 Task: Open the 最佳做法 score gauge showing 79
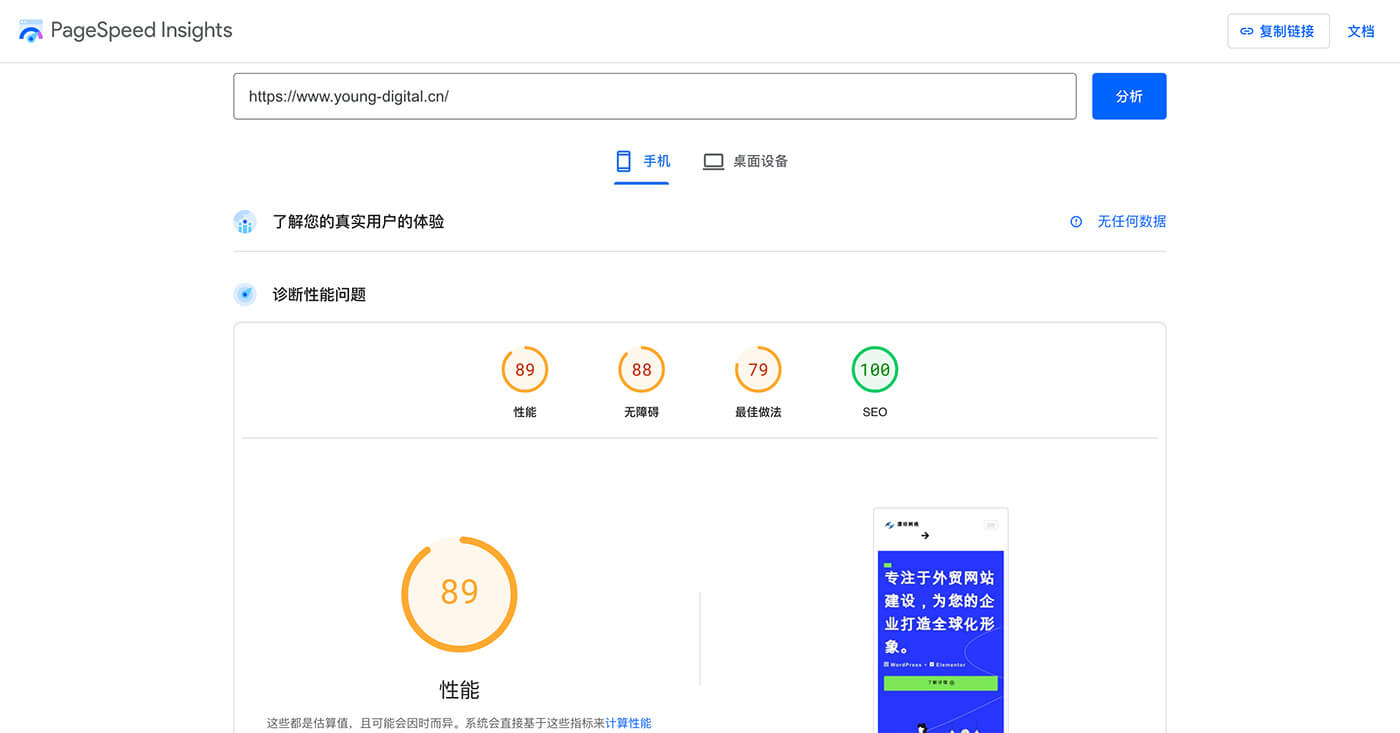(758, 370)
